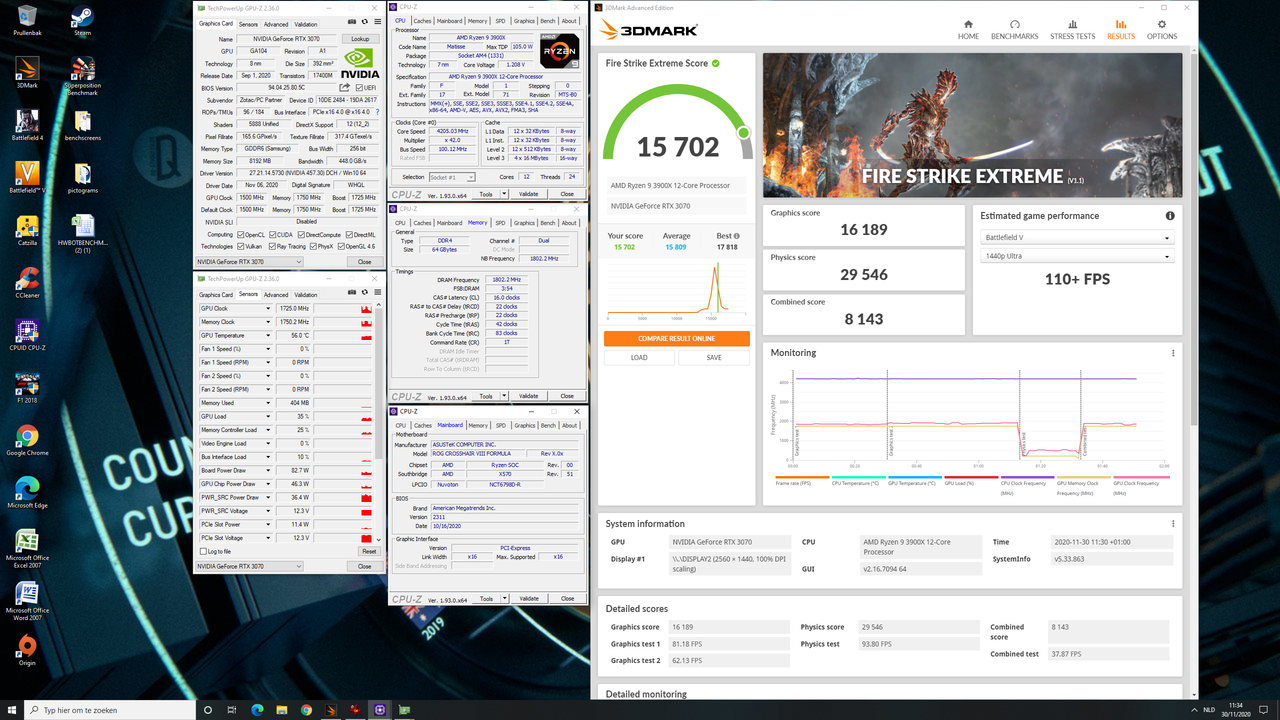Click Reset in GPU-Z Sensors window
The width and height of the screenshot is (1280, 720).
point(369,551)
